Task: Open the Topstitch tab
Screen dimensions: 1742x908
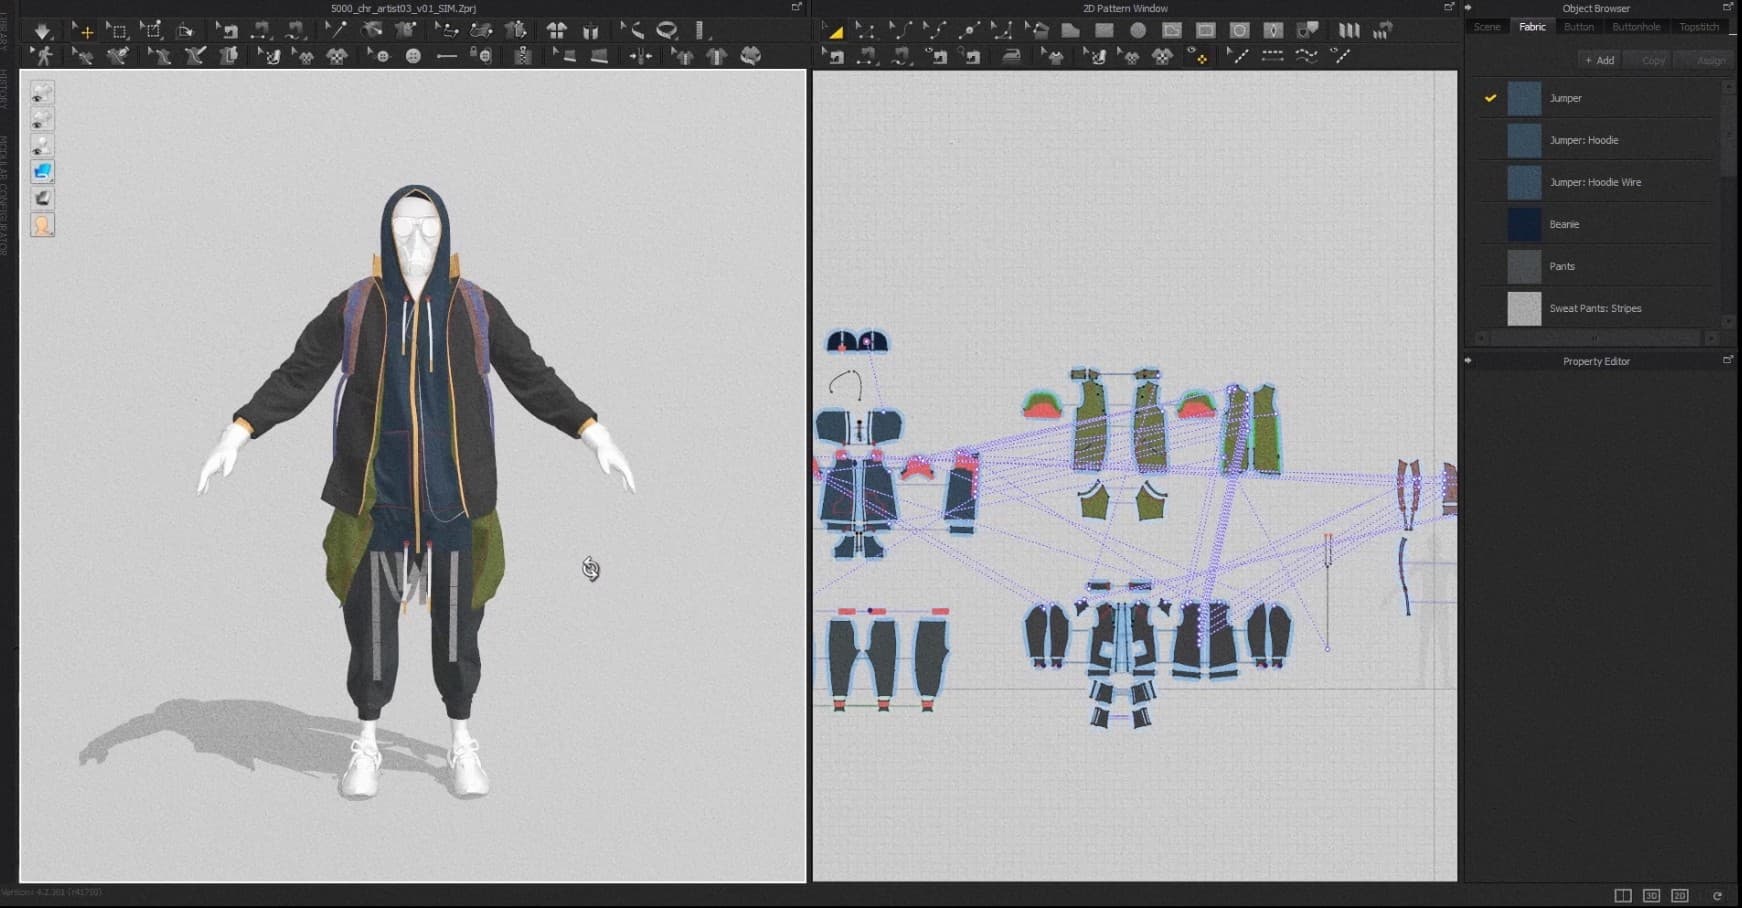Action: 1698,27
